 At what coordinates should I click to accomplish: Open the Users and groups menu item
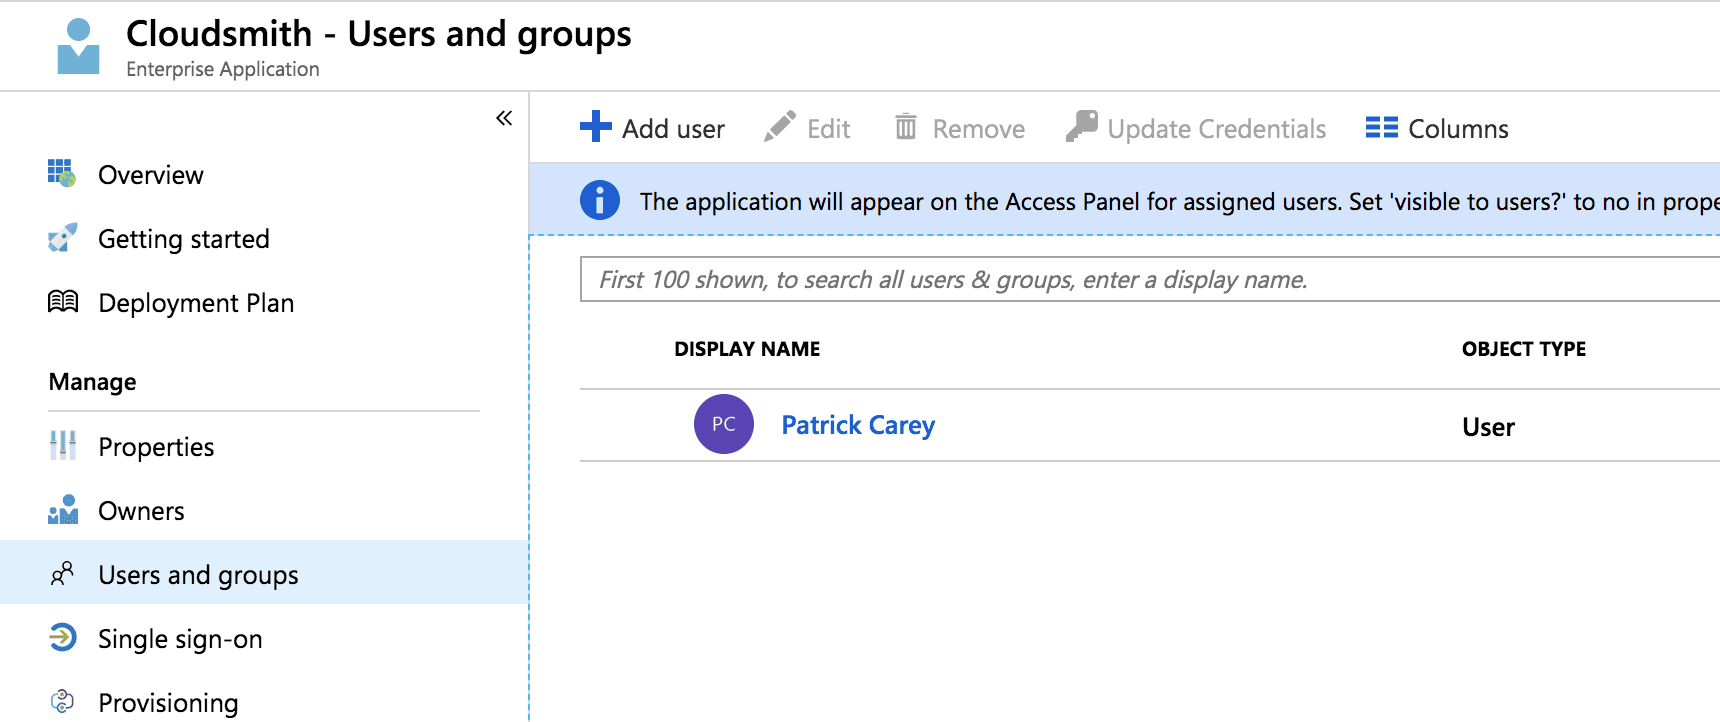pos(198,575)
